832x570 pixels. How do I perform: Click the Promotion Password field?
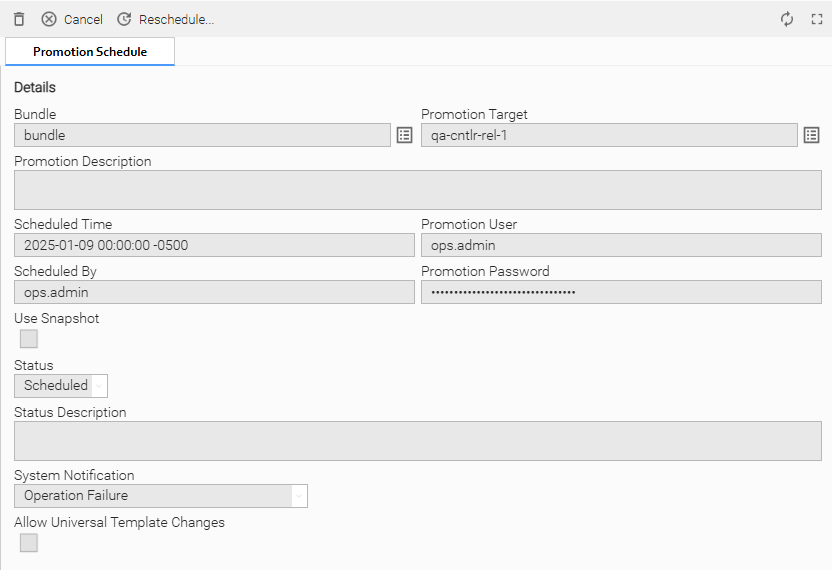point(620,291)
